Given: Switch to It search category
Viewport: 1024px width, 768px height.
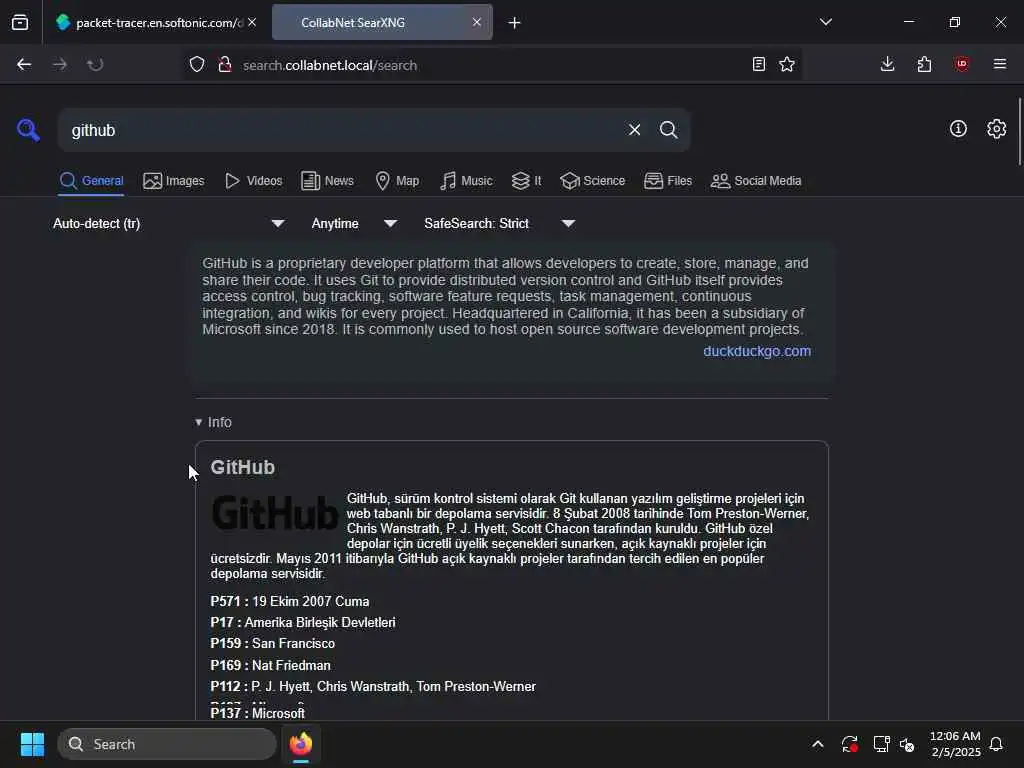Looking at the screenshot, I should (x=526, y=181).
